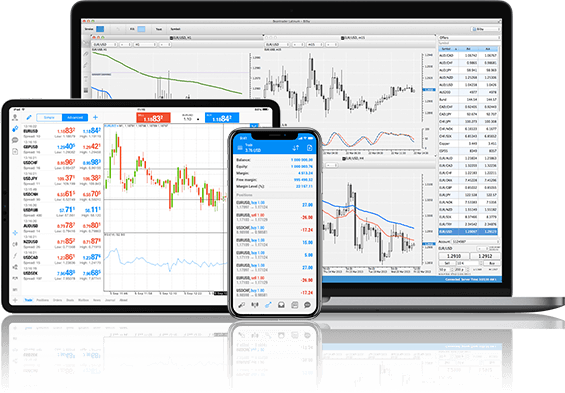Tap the plus icon to add symbol
Screen dimensions: 565x393
click(x=95, y=117)
